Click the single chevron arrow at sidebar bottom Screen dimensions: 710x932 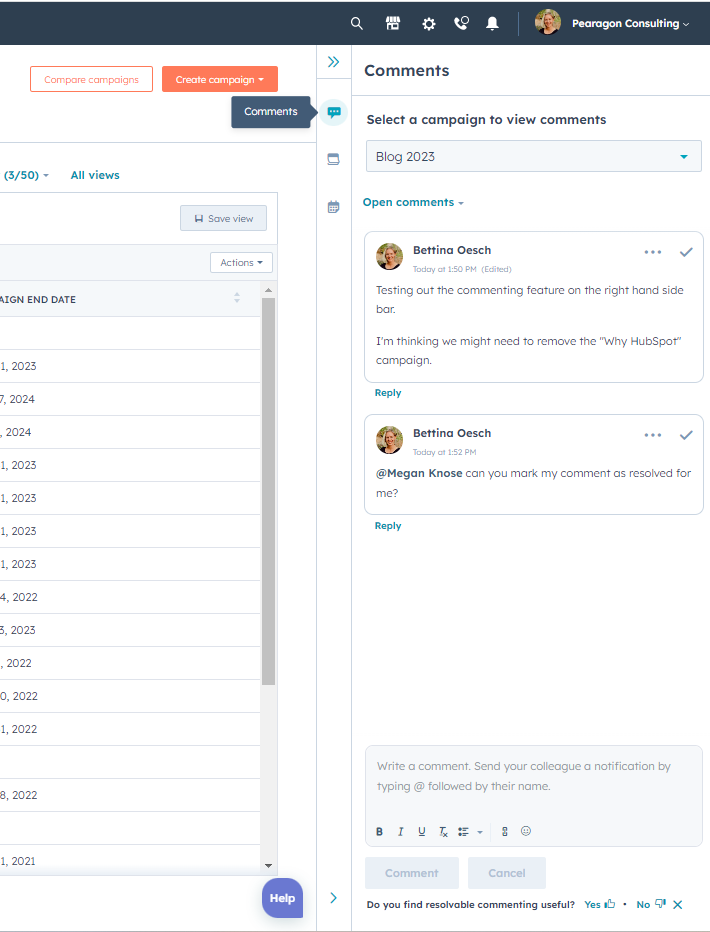click(x=333, y=898)
